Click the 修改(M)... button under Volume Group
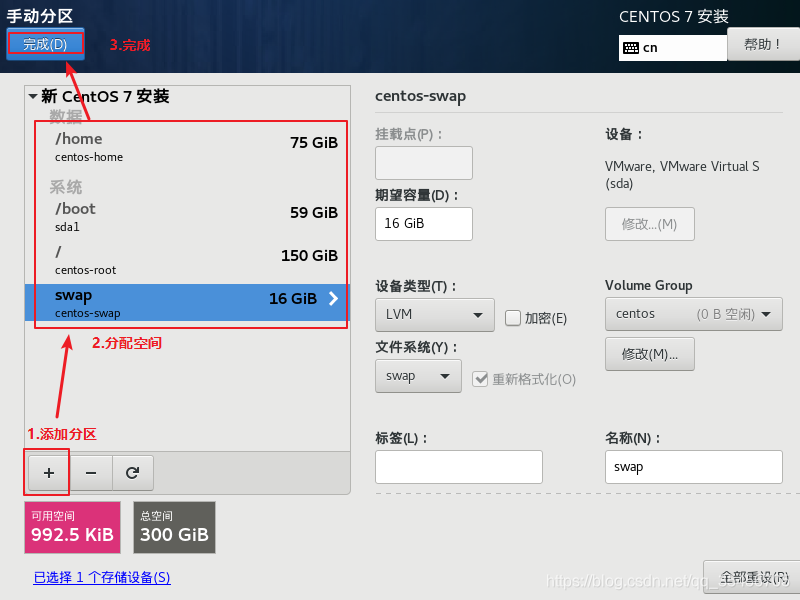 coord(649,354)
